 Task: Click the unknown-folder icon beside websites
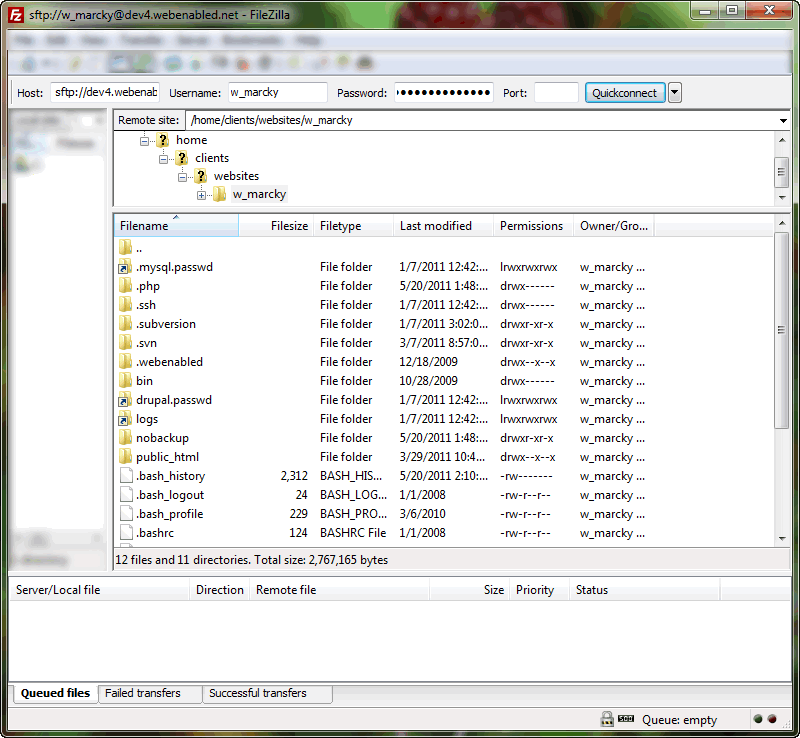201,176
